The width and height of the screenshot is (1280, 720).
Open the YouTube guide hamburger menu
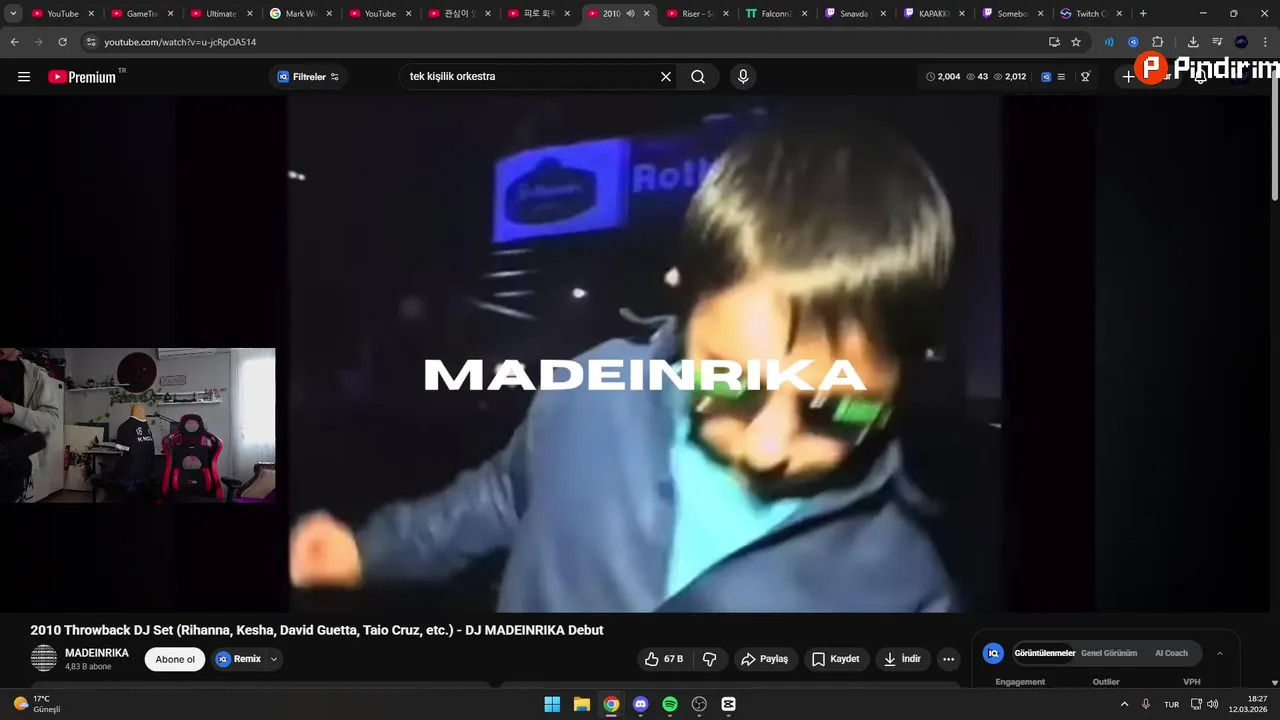pyautogui.click(x=24, y=77)
